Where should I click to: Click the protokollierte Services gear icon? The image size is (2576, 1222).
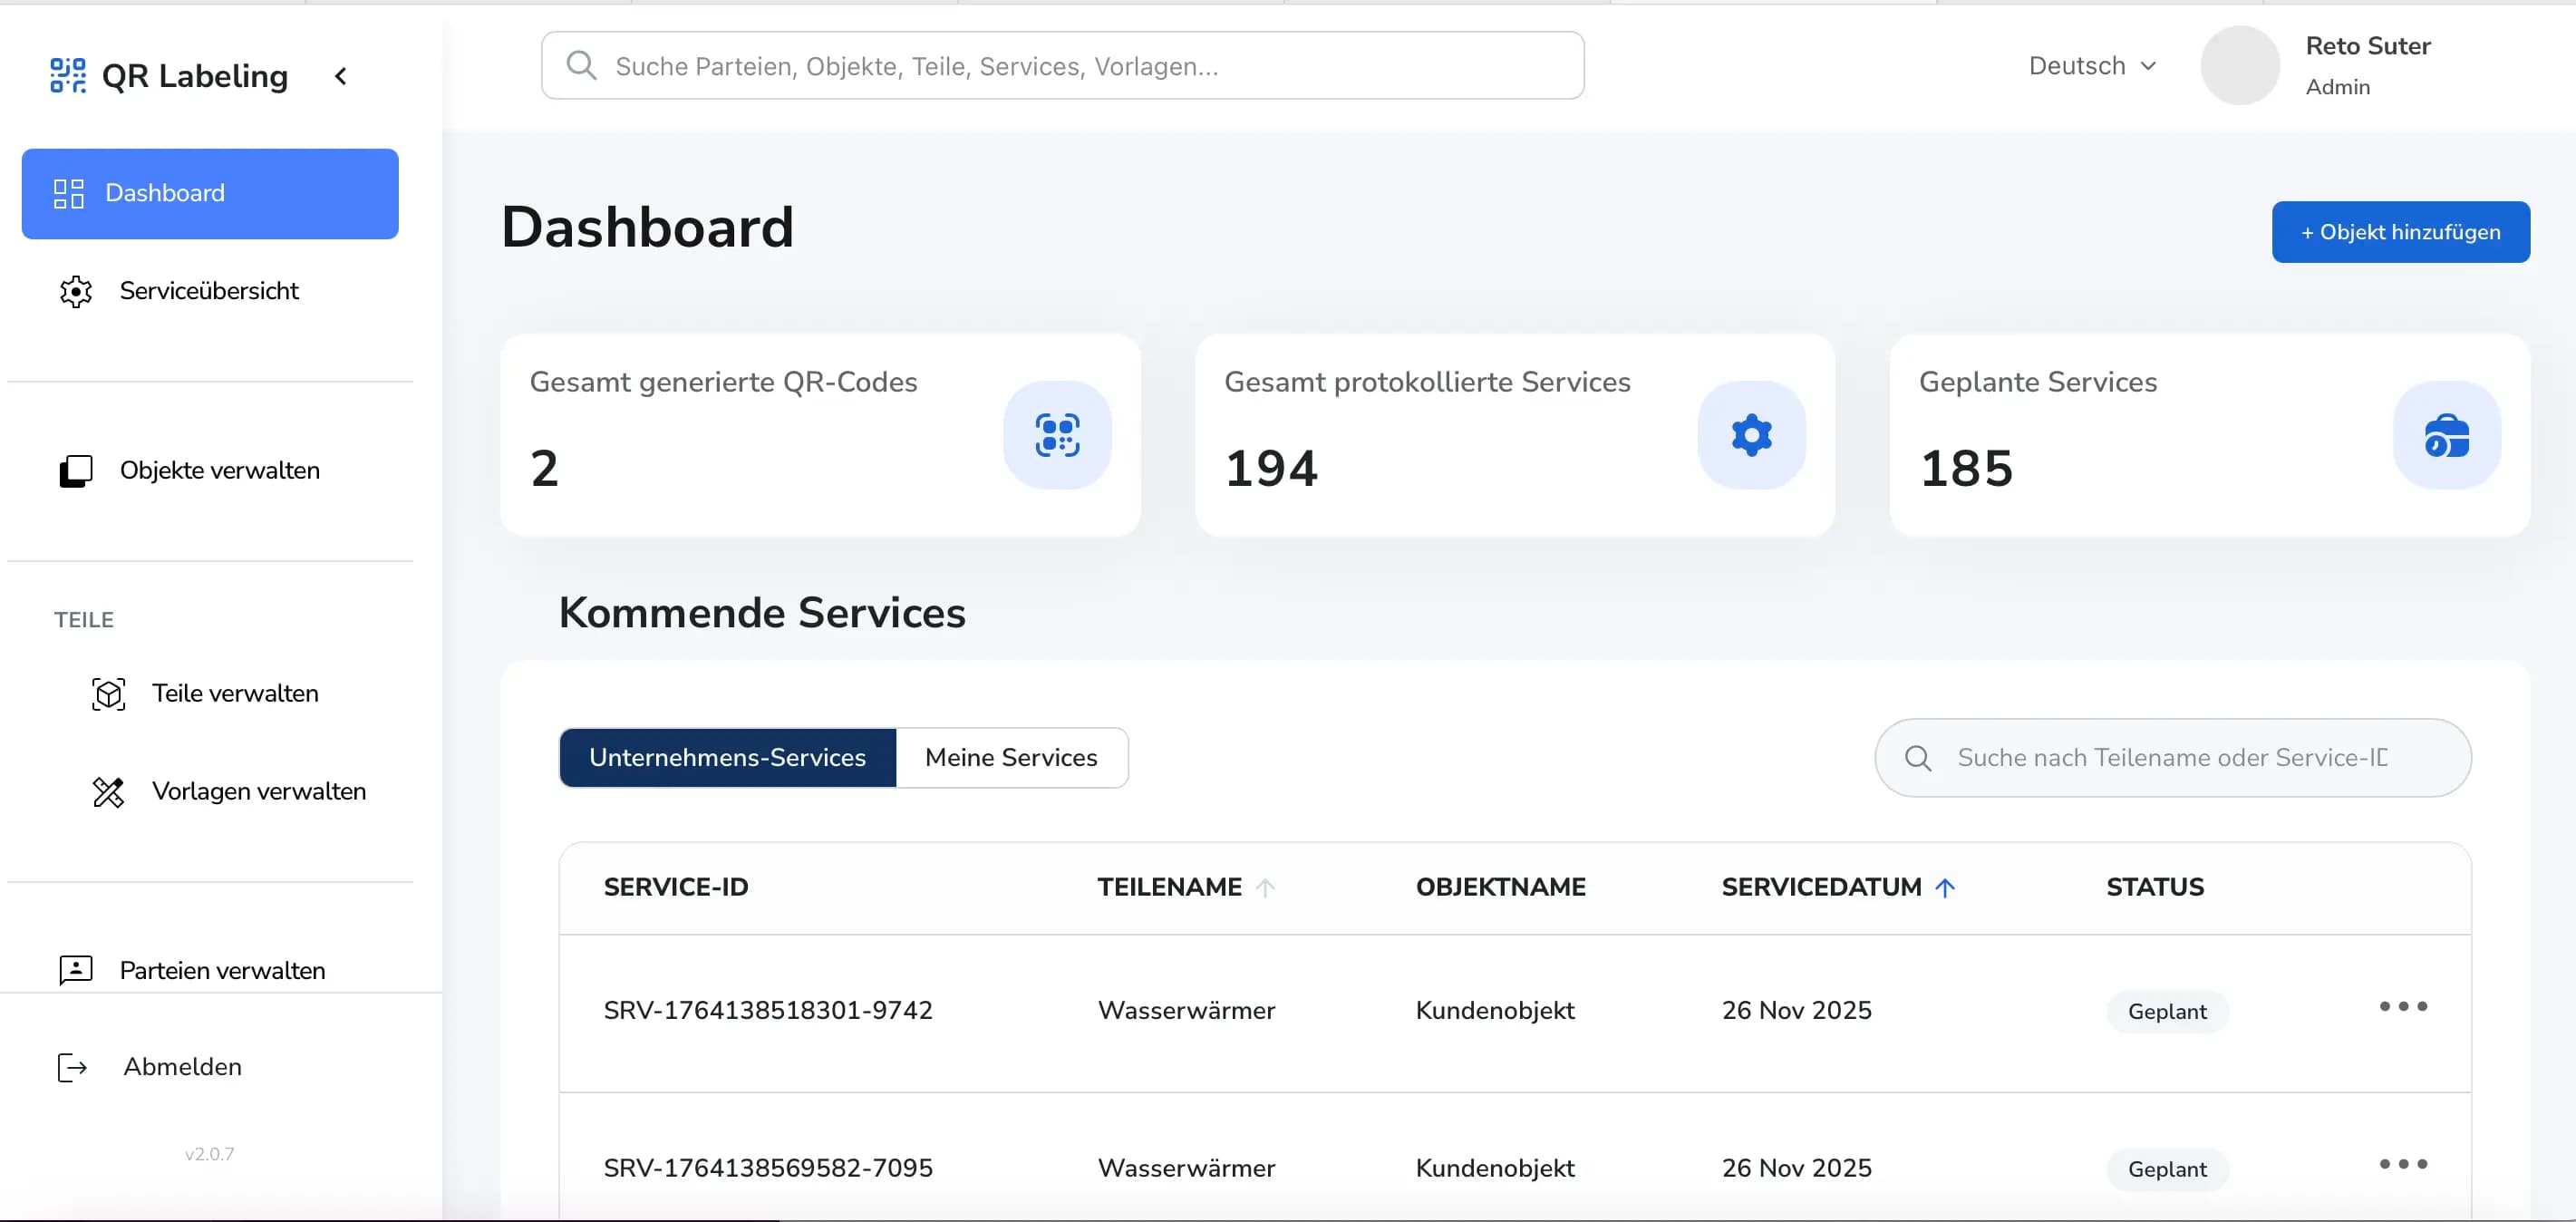1751,435
